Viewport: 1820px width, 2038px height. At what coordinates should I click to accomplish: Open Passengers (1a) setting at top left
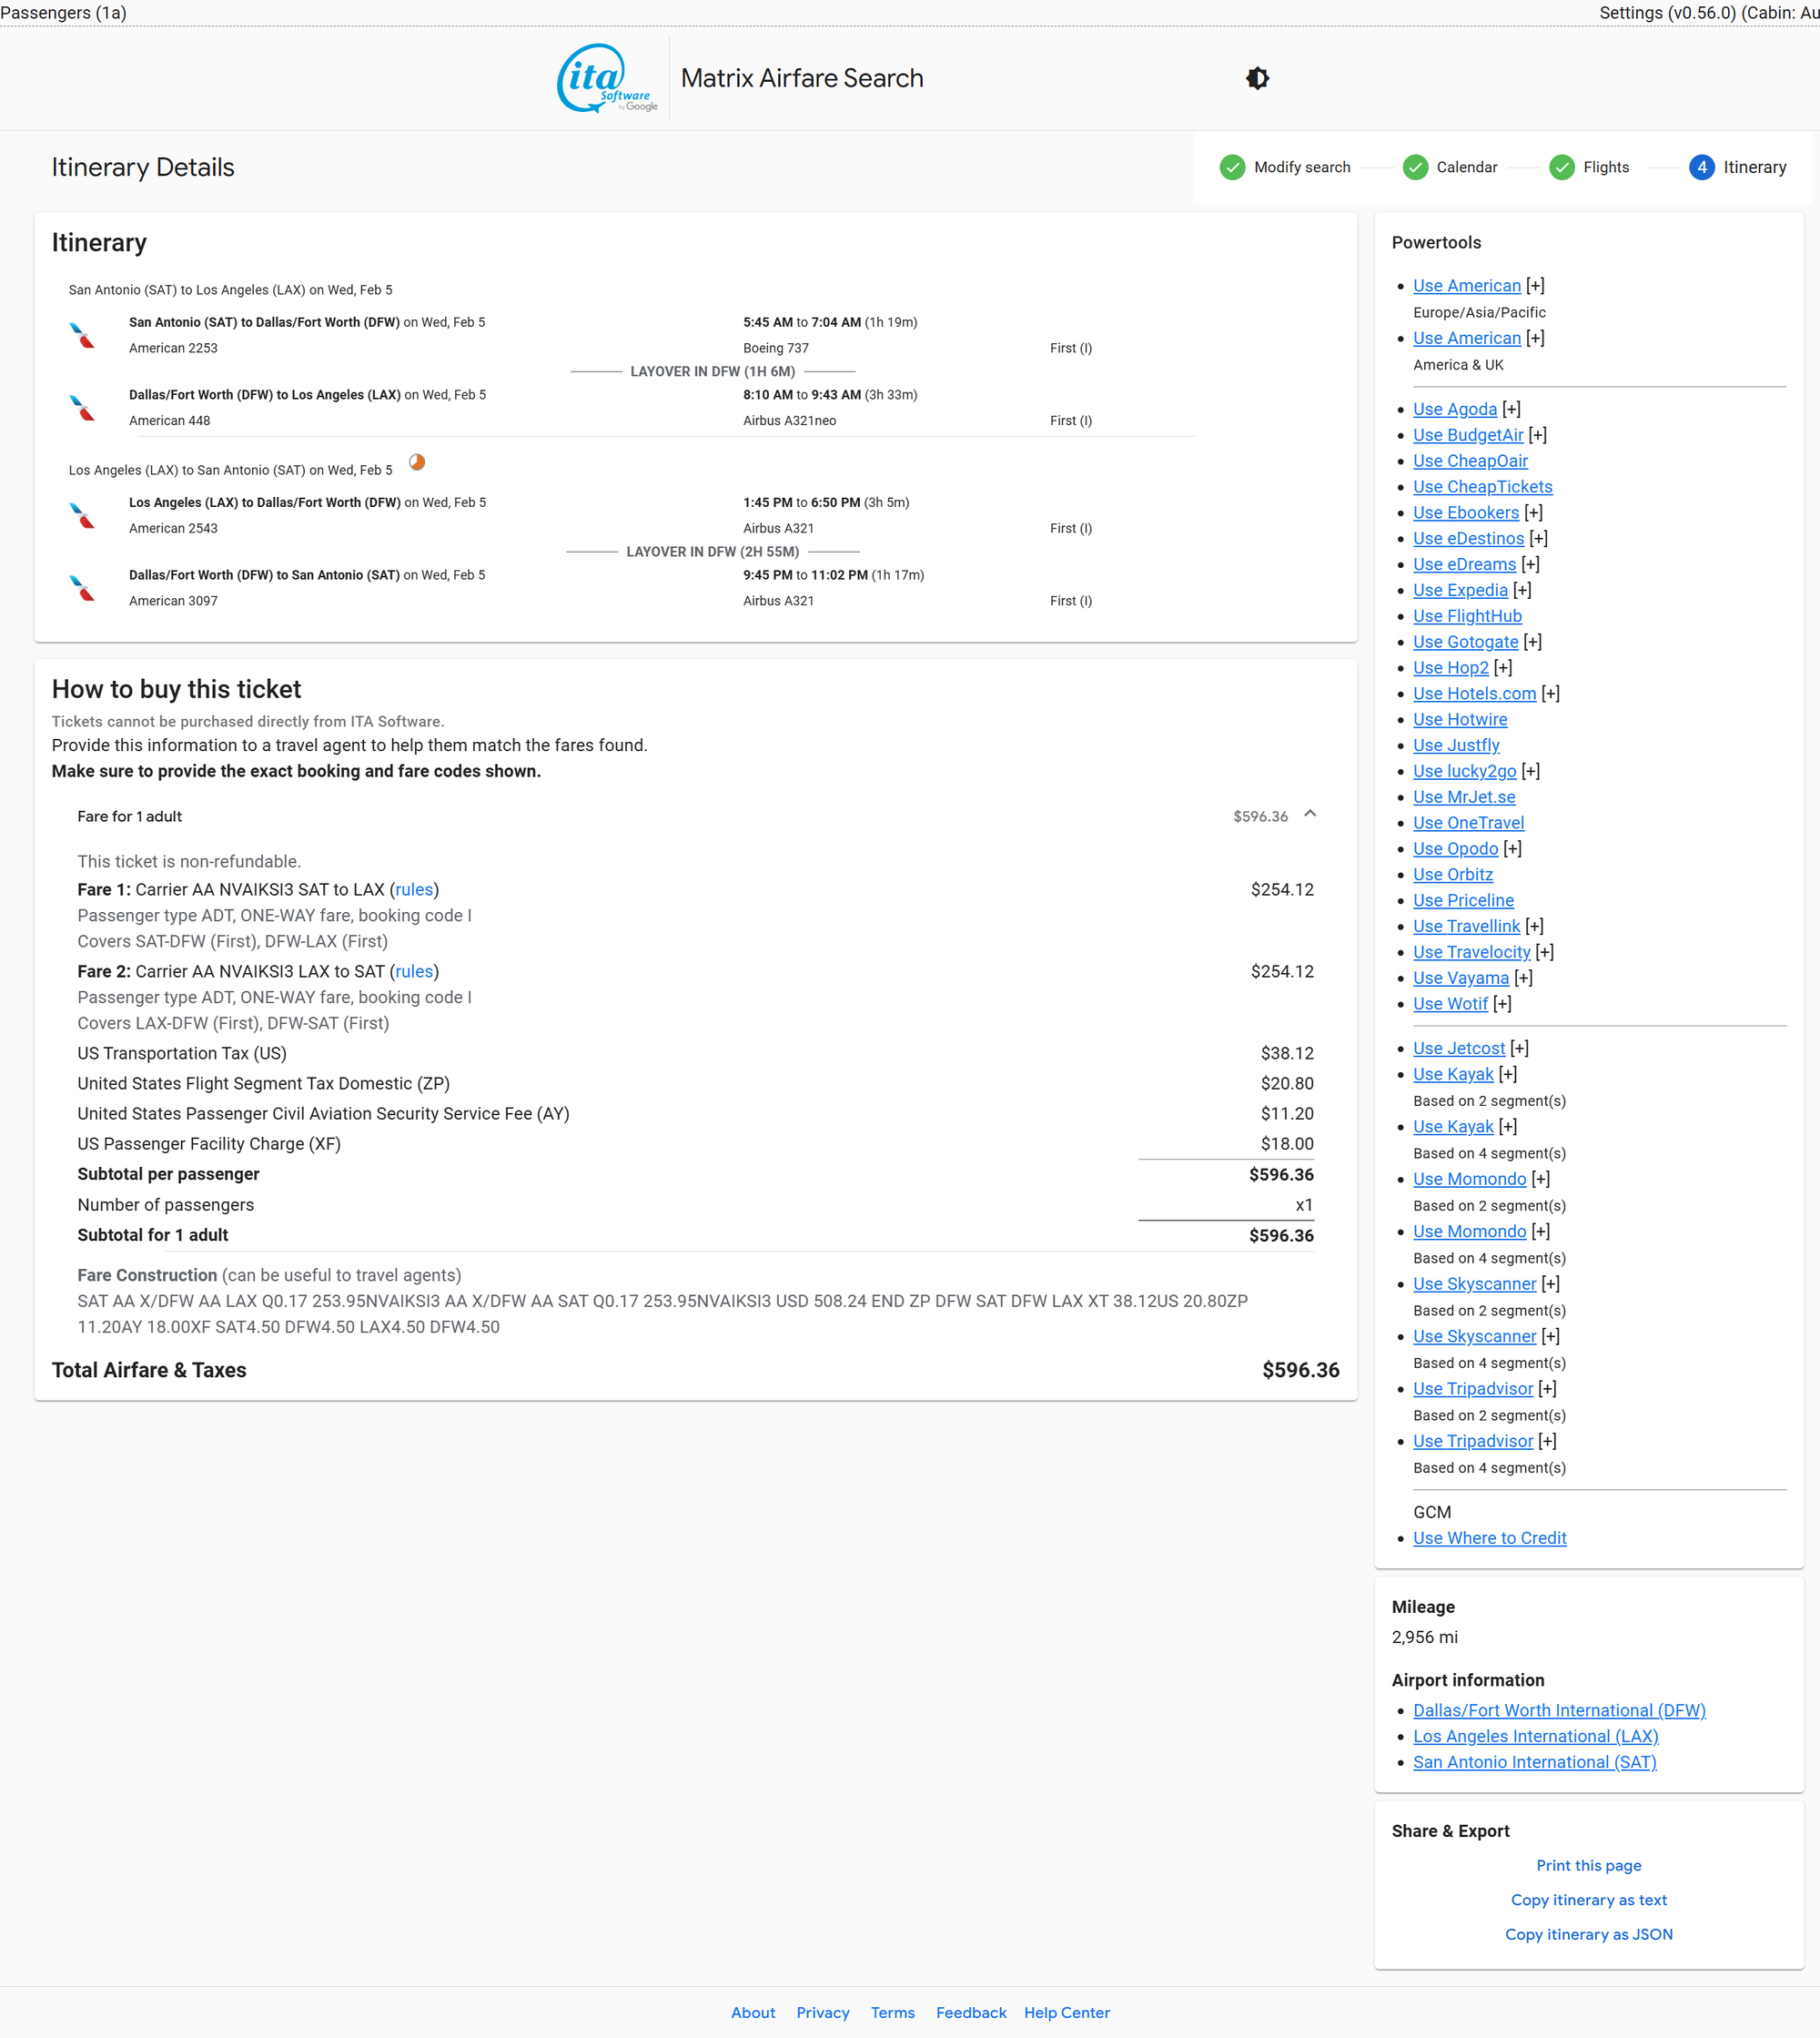(x=63, y=12)
